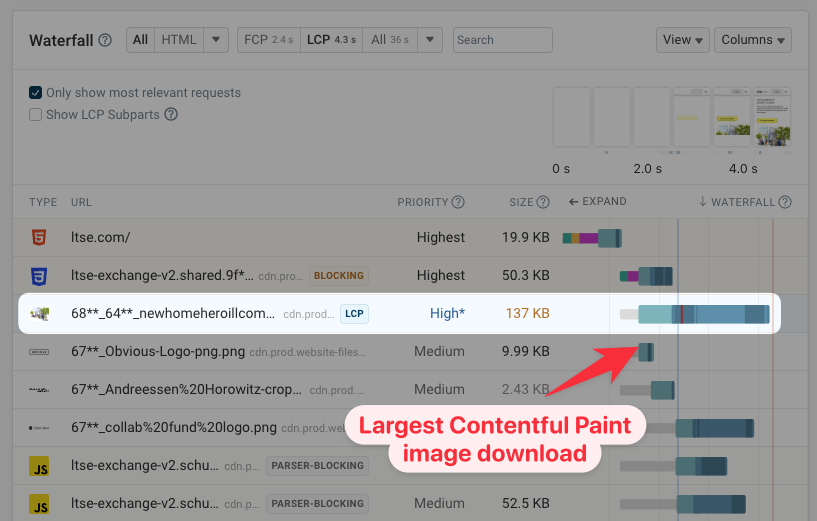The image size is (817, 521).
Task: Select the All request type filter
Action: pyautogui.click(x=140, y=40)
